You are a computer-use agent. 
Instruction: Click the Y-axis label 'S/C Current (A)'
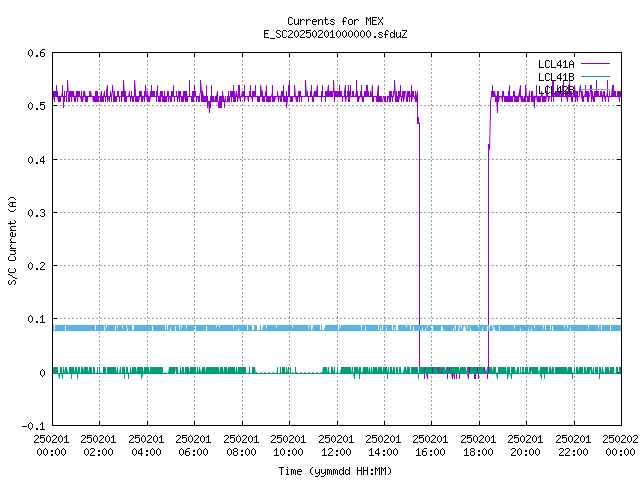tap(12, 240)
